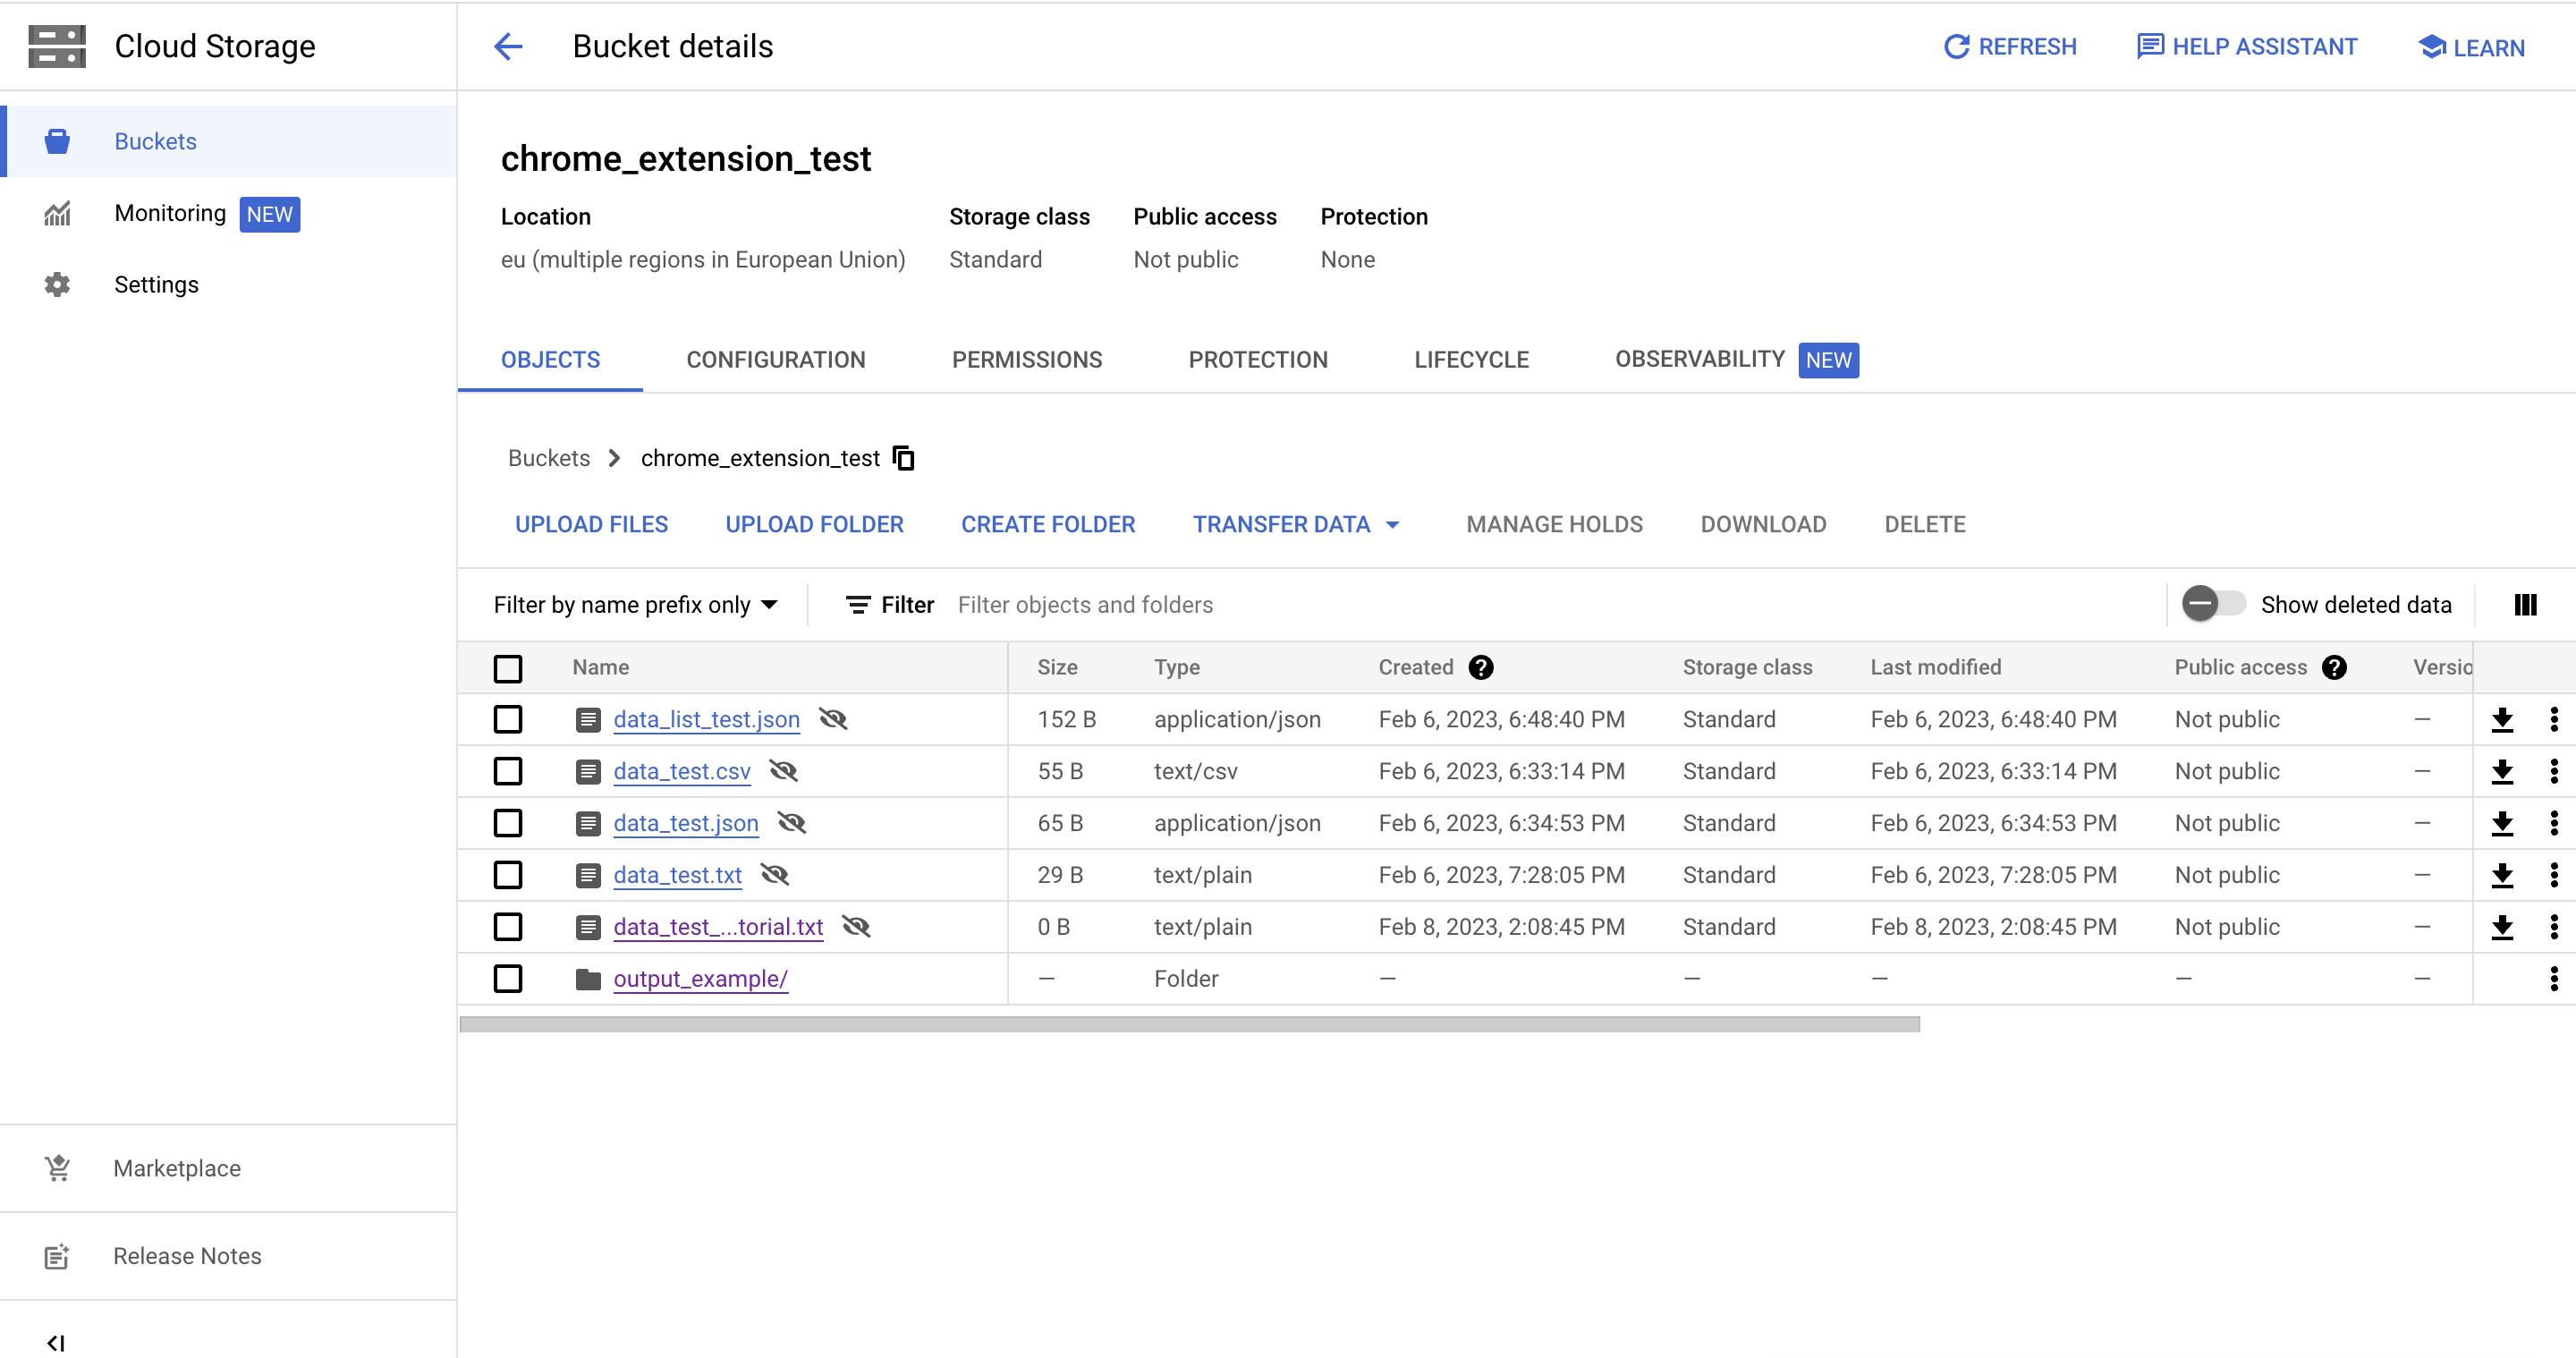Open the data_list_test.json file link
2576x1358 pixels.
click(x=706, y=720)
